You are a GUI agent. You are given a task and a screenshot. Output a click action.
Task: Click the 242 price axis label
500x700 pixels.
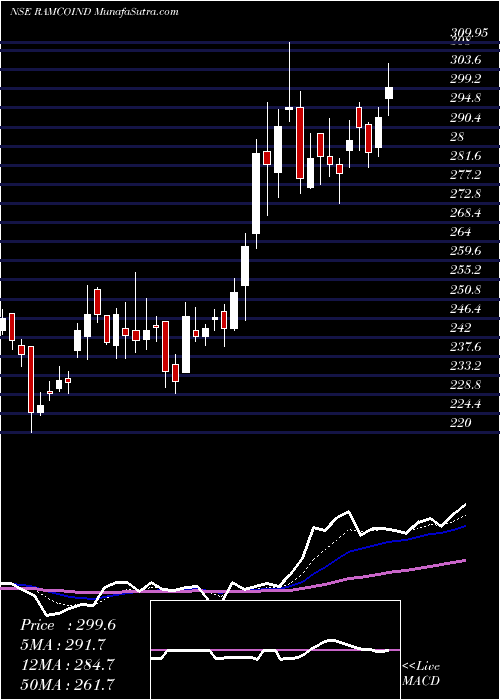[461, 328]
